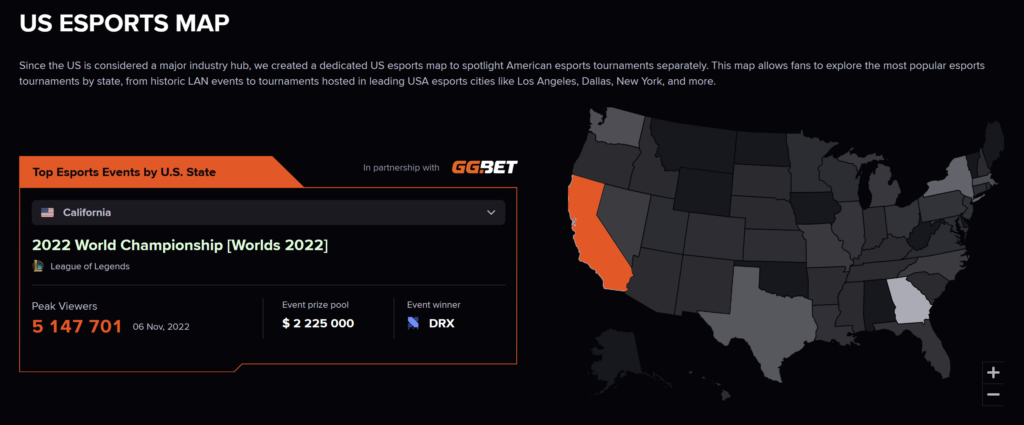Click the $ 2 225 000 prize pool value
This screenshot has height=425, width=1024.
pos(318,323)
